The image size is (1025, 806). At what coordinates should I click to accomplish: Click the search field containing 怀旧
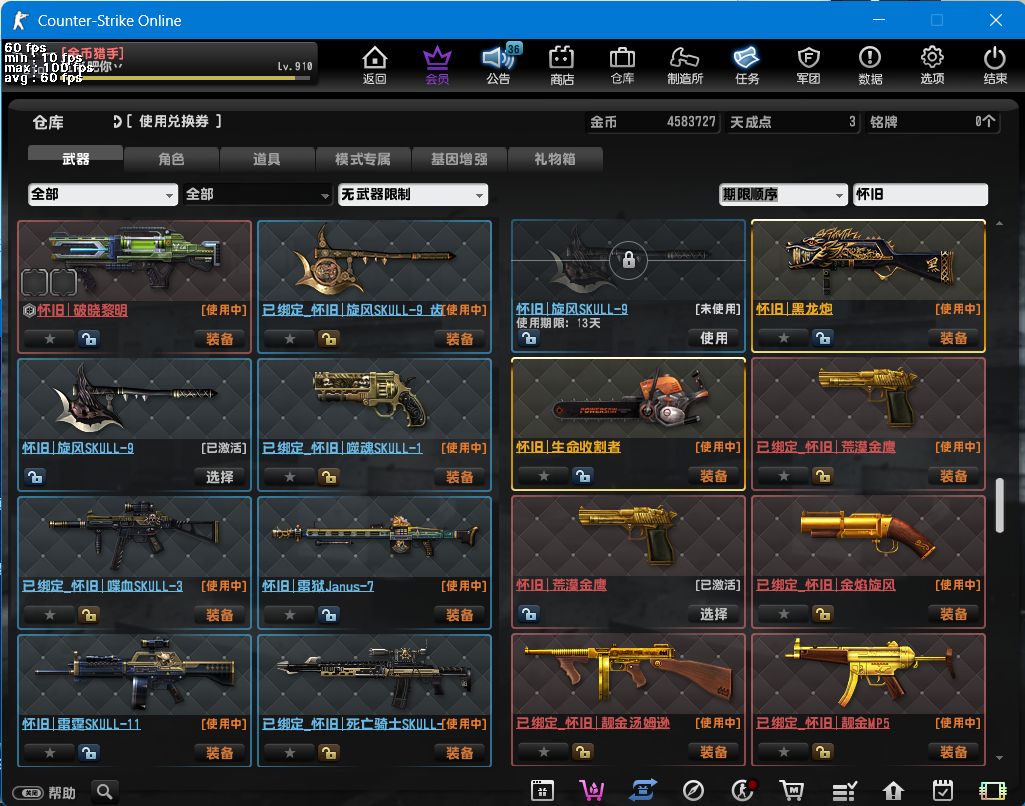(920, 195)
